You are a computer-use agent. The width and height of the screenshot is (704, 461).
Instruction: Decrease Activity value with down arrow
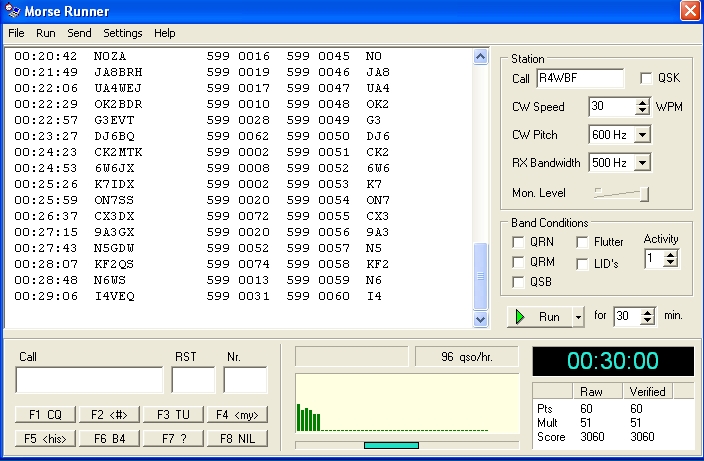click(670, 263)
